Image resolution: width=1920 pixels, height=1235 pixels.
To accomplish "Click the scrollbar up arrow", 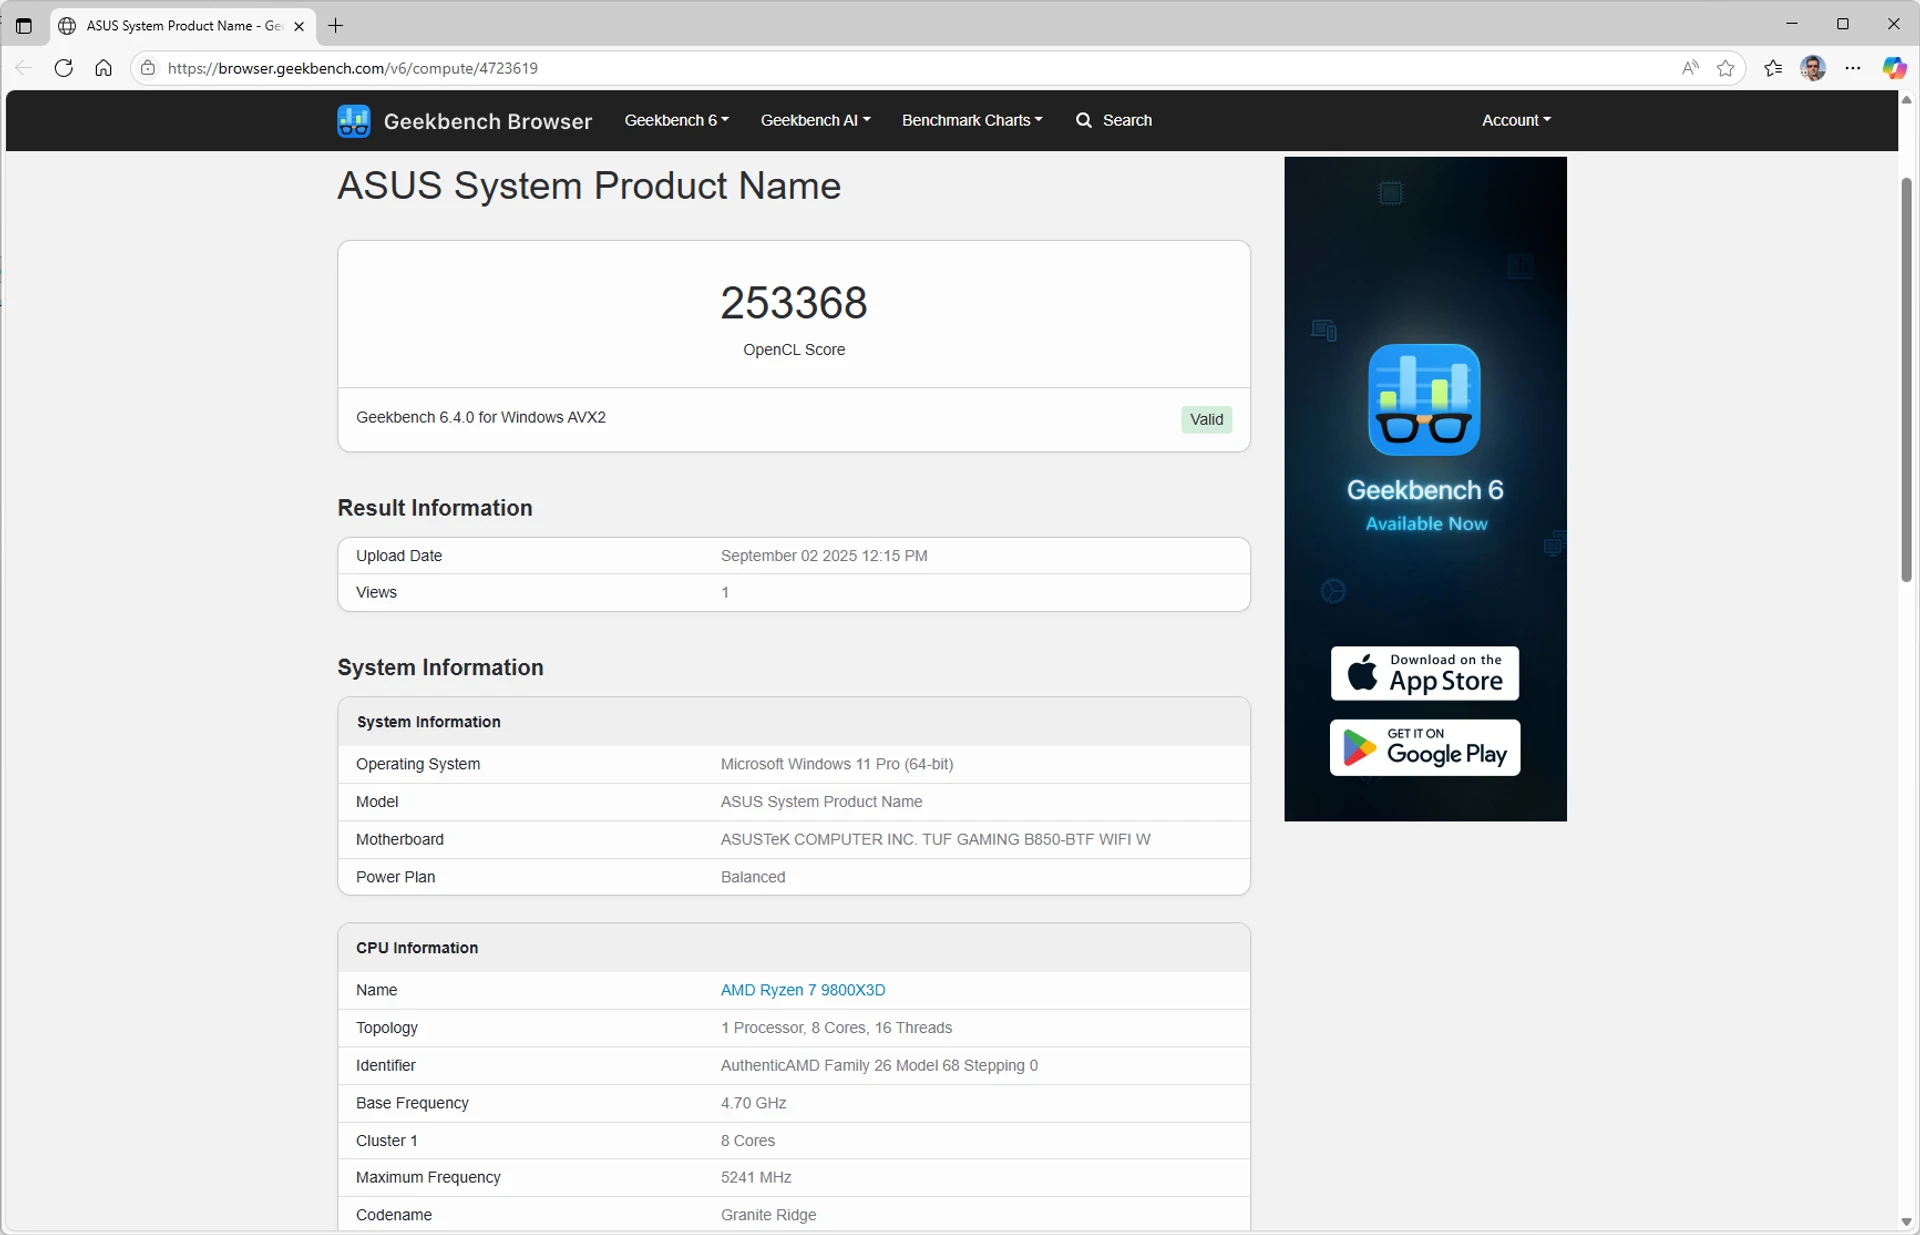I will pos(1906,100).
